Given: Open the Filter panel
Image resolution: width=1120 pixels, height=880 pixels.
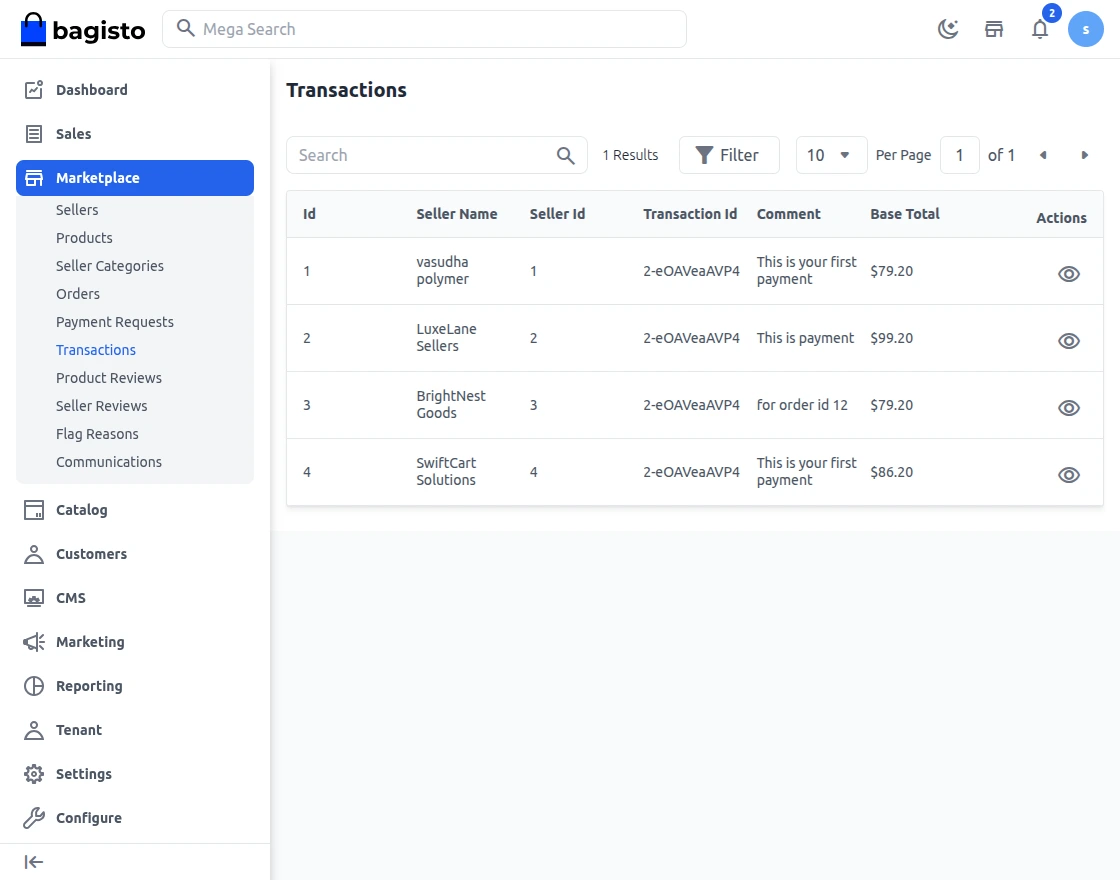Looking at the screenshot, I should pos(728,155).
